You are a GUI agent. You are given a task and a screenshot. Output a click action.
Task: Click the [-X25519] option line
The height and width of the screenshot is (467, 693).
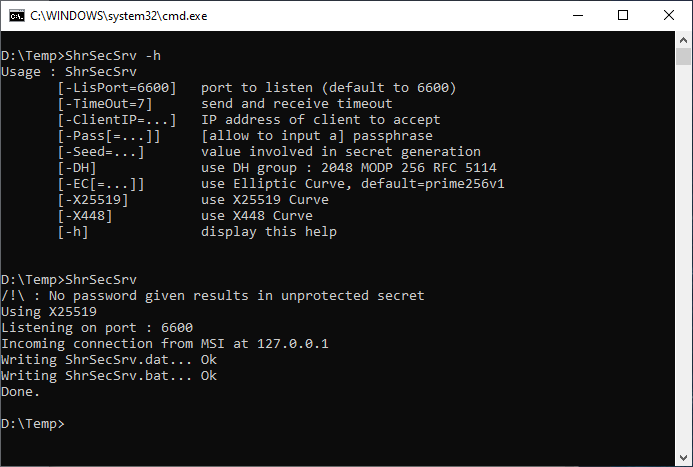(x=193, y=200)
